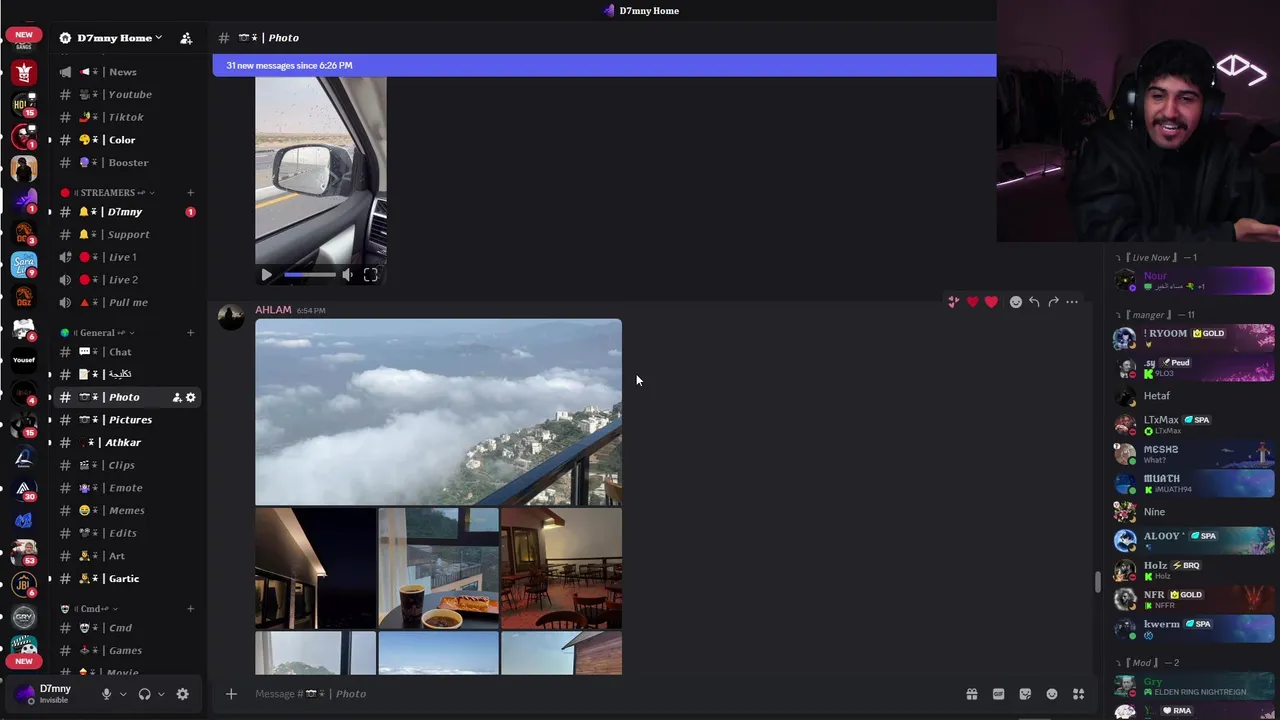Open the gift icon in the message bar

[971, 694]
